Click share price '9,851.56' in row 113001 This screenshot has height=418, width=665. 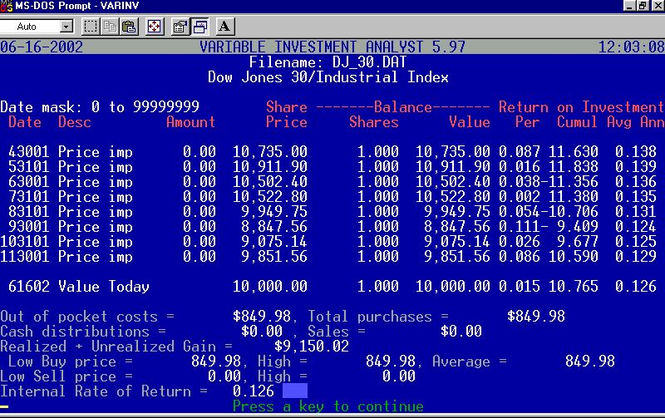[x=274, y=256]
